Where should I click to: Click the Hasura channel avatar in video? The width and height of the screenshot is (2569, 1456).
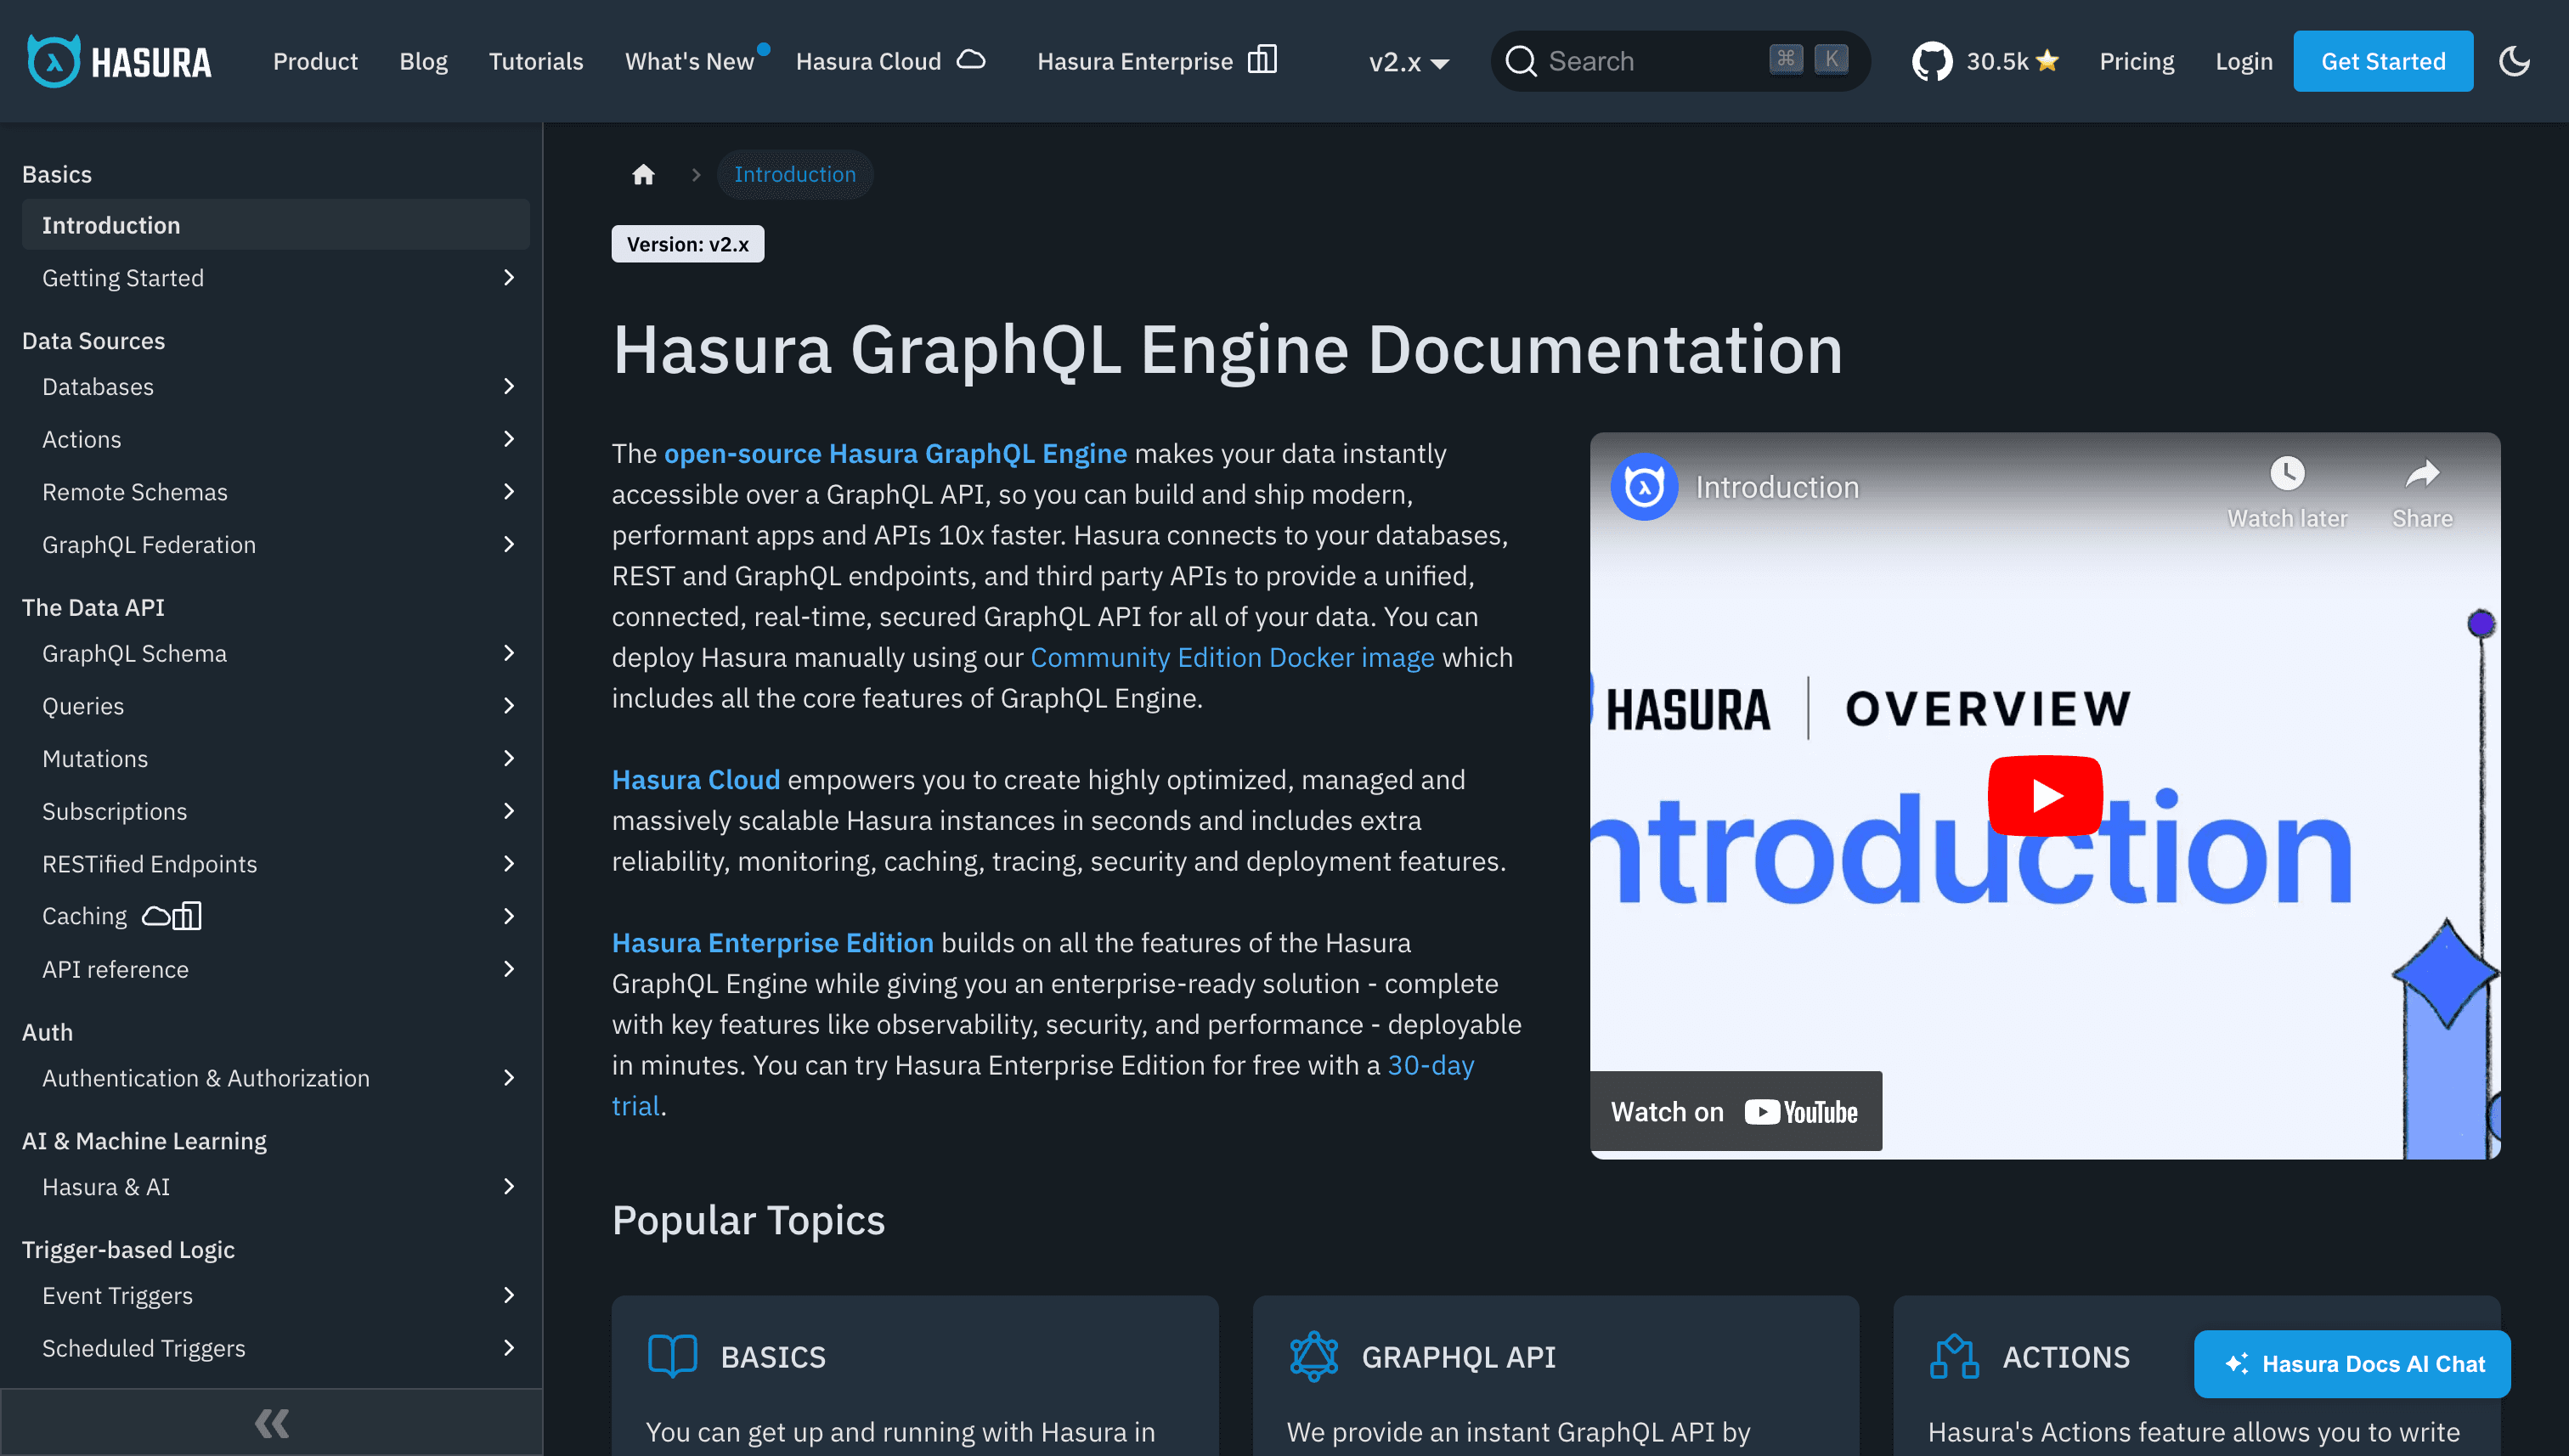pyautogui.click(x=1644, y=487)
